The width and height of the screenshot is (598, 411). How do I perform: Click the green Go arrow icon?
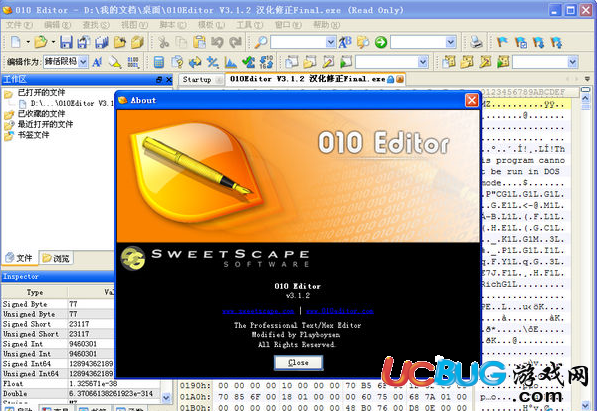pos(380,42)
